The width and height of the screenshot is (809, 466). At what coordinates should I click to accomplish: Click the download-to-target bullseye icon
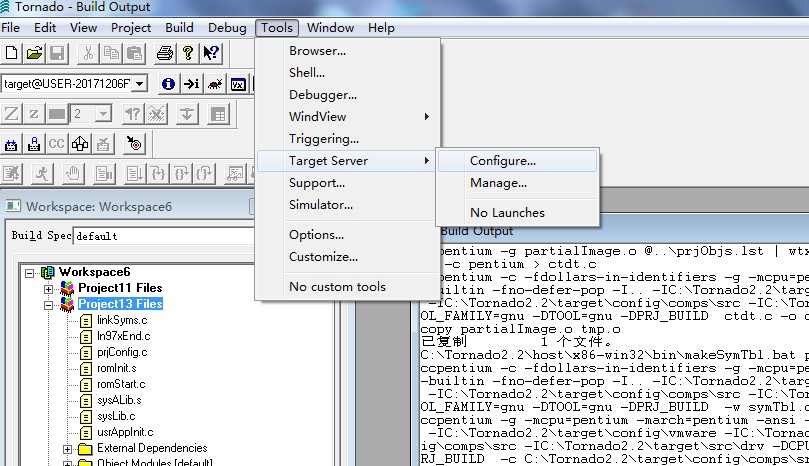[x=134, y=144]
